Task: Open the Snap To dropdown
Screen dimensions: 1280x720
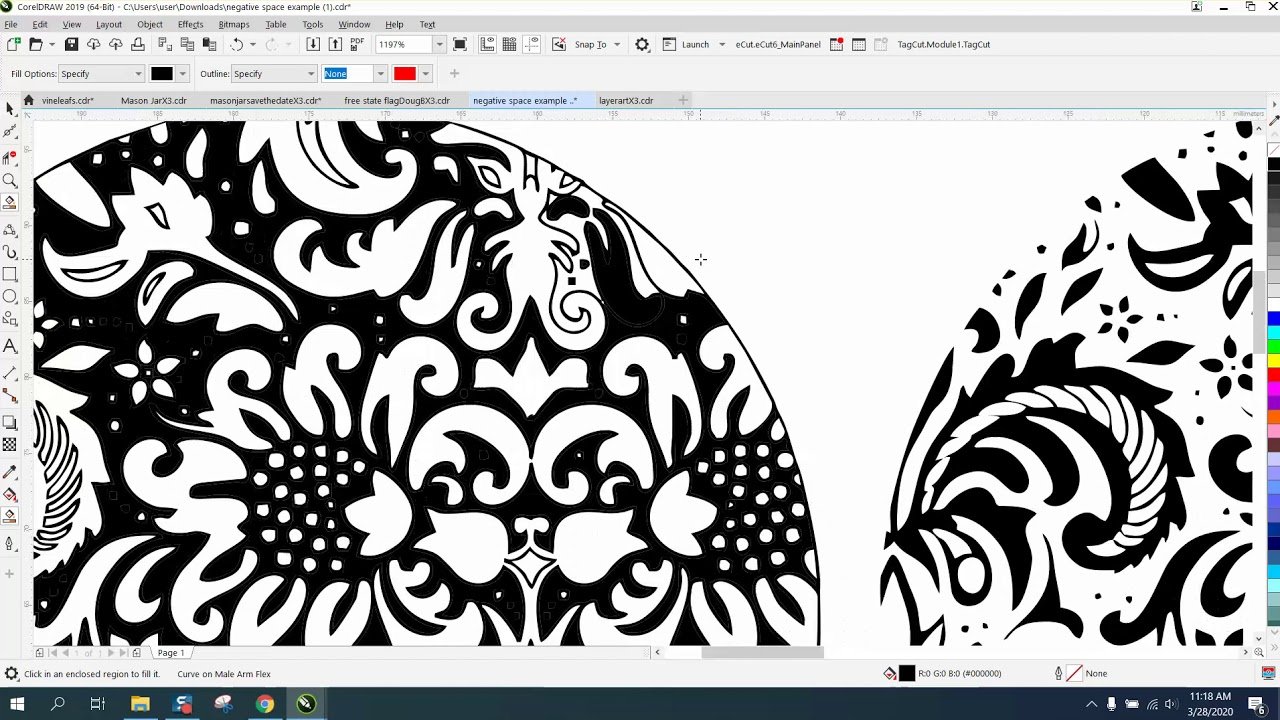Action: (616, 44)
